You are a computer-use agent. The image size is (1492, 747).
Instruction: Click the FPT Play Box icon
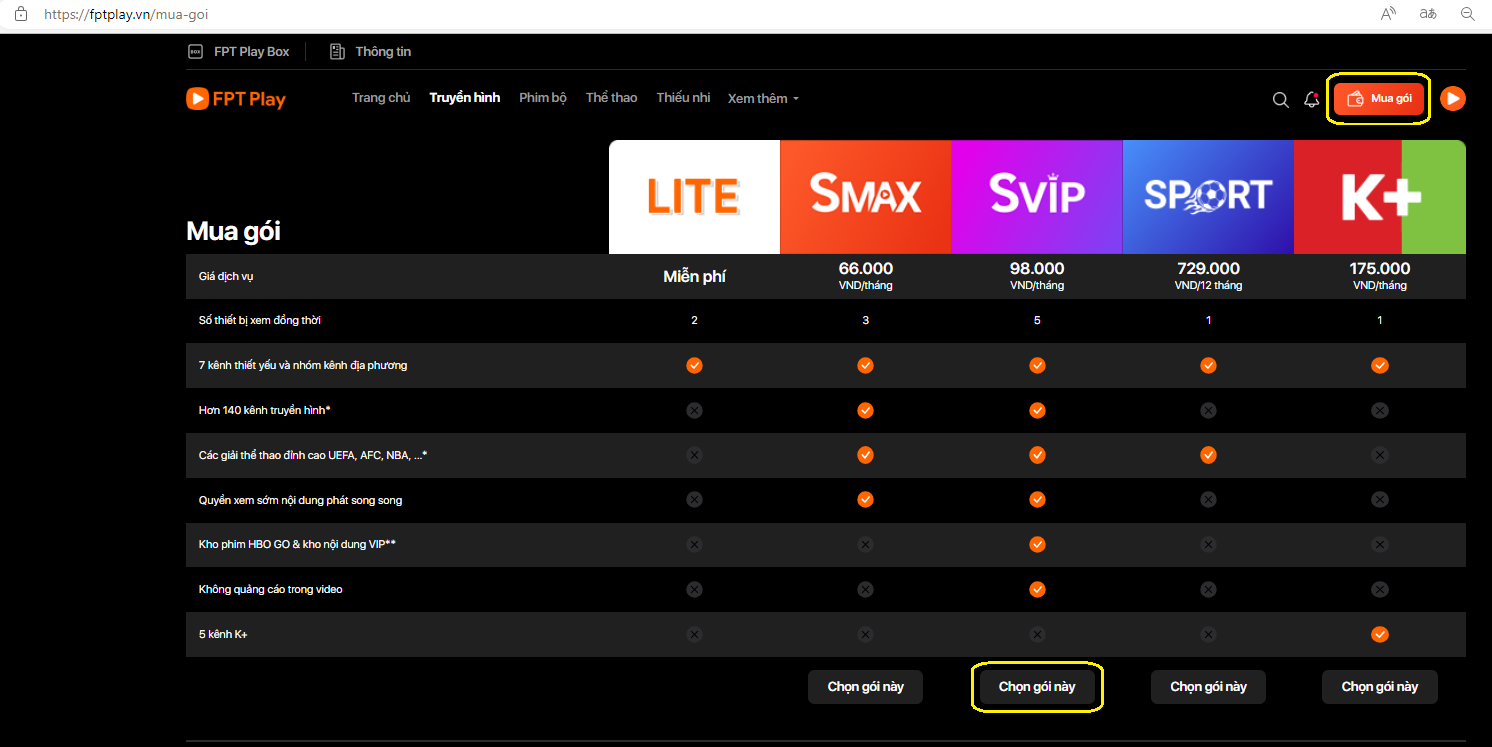pos(195,51)
